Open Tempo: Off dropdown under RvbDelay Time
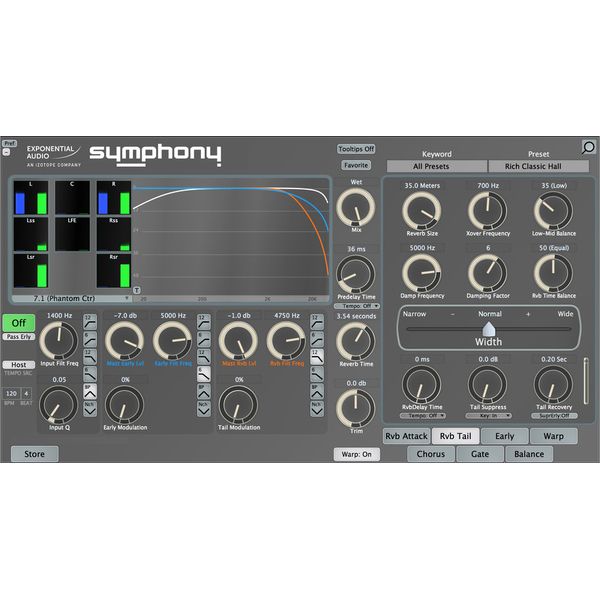Viewport: 600px width, 600px height. click(423, 416)
